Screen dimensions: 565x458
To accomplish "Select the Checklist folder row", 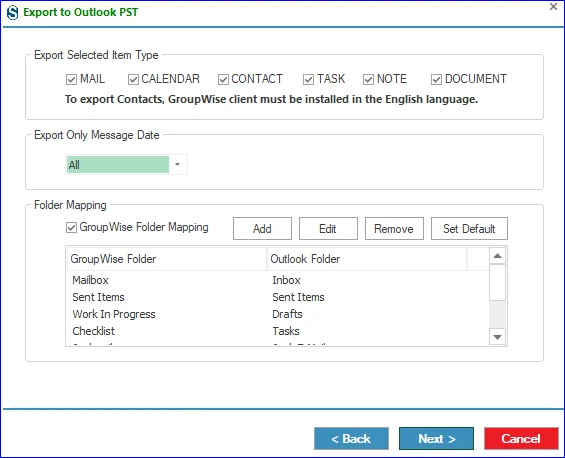I will point(278,331).
